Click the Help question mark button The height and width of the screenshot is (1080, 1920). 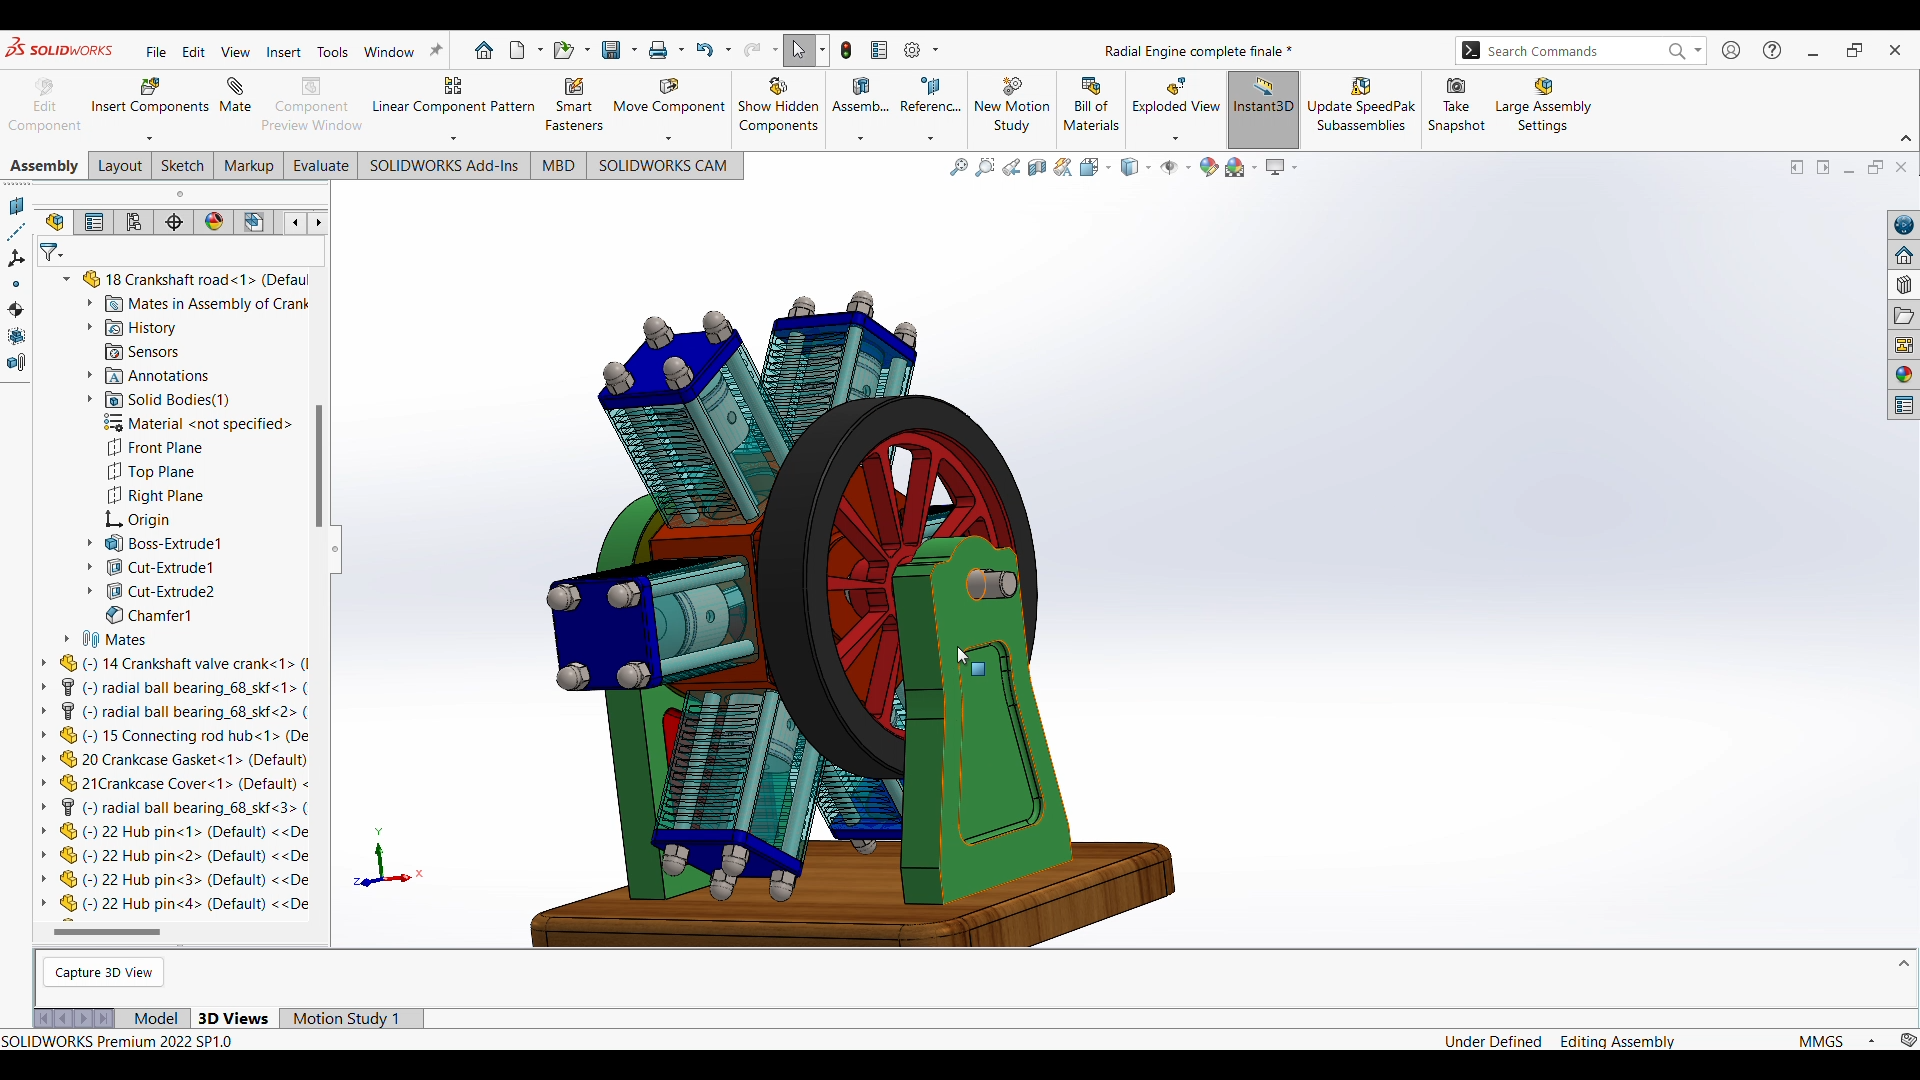pyautogui.click(x=1772, y=50)
